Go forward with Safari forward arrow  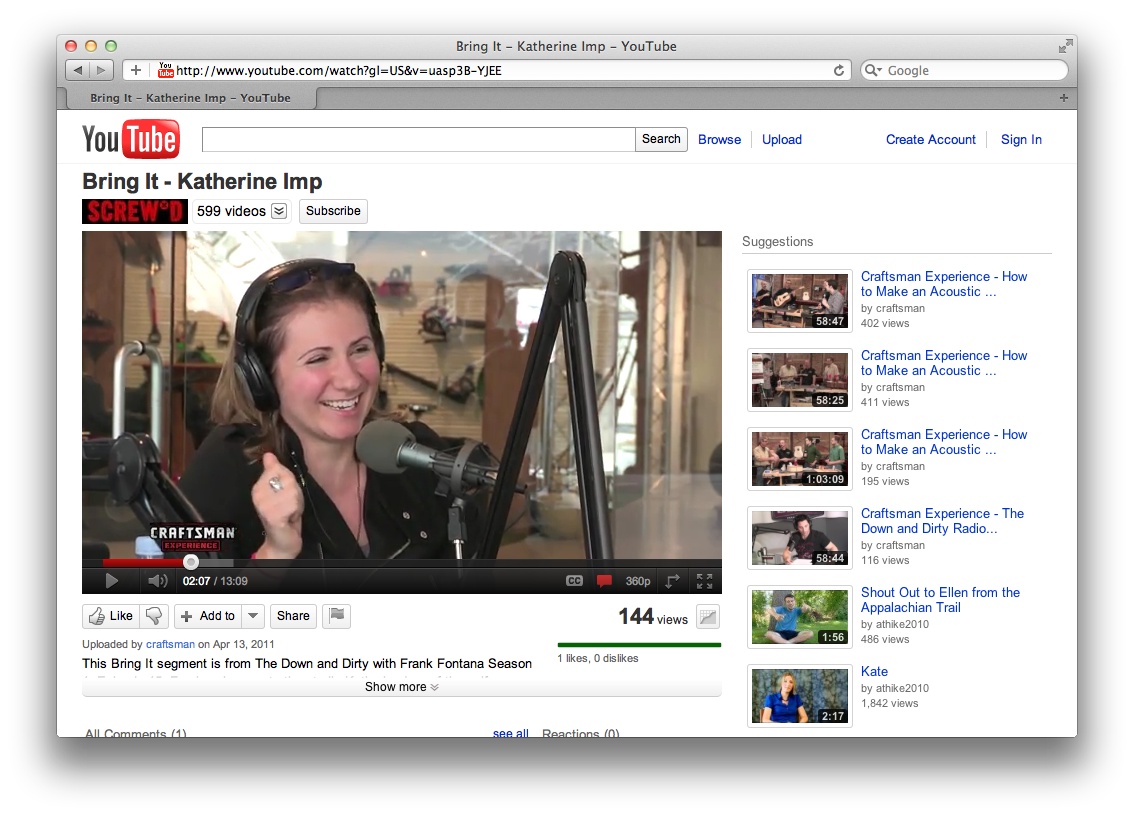click(x=101, y=70)
